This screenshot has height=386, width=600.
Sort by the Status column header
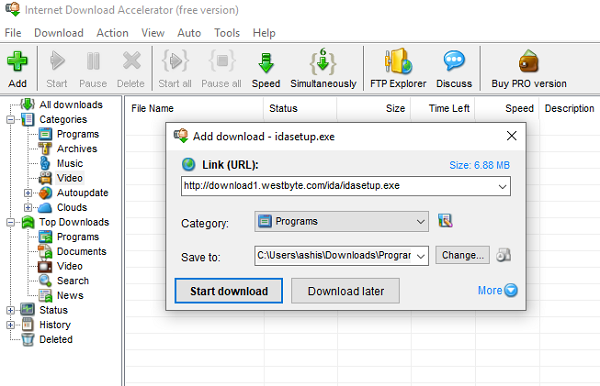coord(300,108)
